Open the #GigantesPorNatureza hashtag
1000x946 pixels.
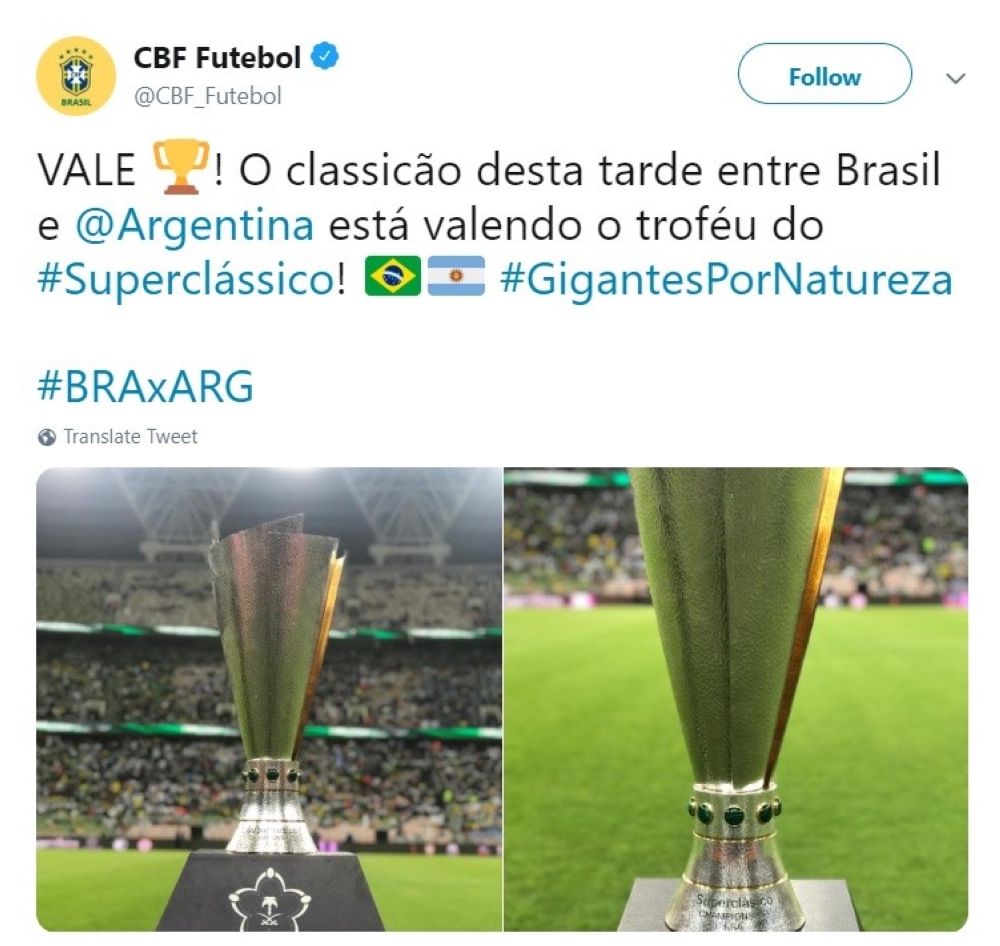pyautogui.click(x=726, y=280)
